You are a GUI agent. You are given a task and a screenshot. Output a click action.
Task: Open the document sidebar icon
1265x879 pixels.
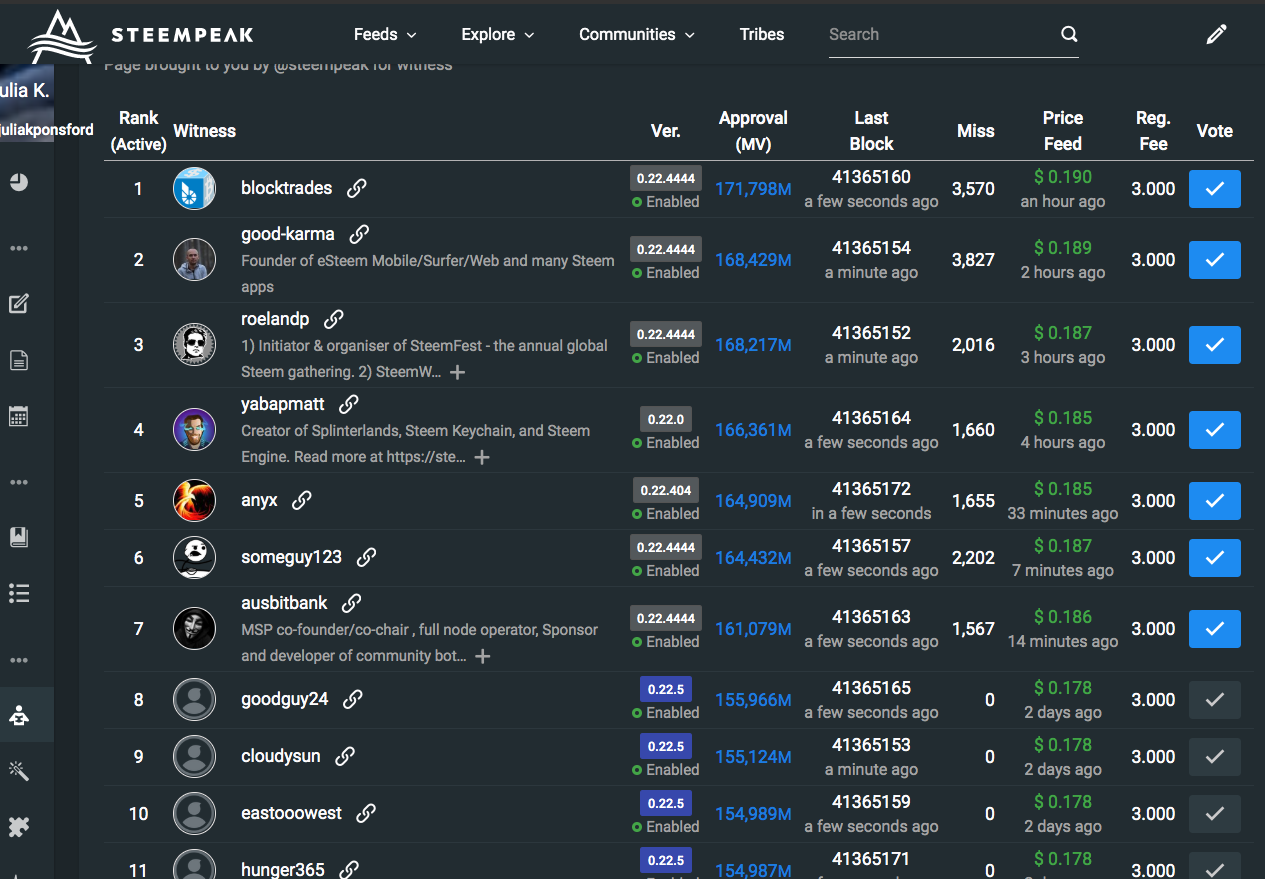click(x=19, y=360)
